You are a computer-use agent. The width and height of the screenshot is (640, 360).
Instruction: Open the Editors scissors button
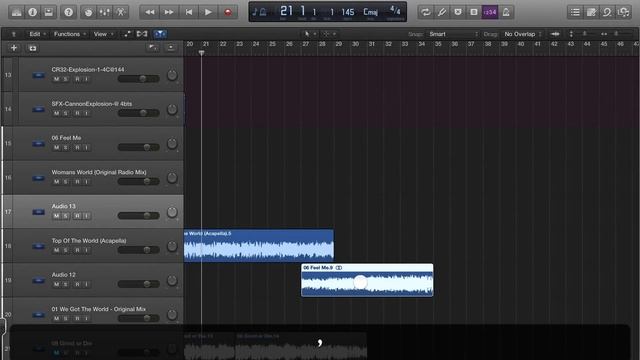pyautogui.click(x=121, y=12)
